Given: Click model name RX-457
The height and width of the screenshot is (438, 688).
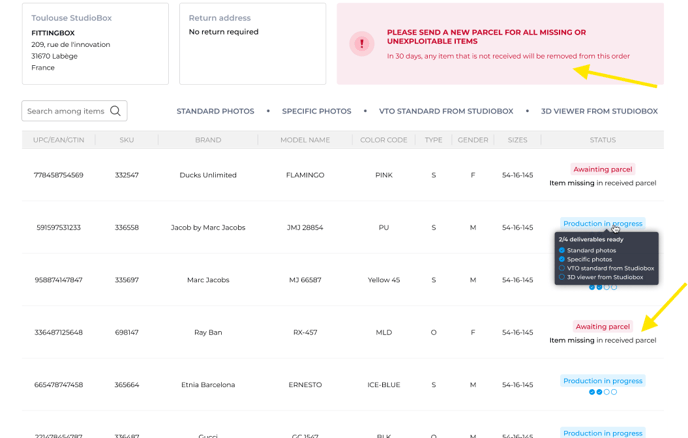Looking at the screenshot, I should click(305, 332).
